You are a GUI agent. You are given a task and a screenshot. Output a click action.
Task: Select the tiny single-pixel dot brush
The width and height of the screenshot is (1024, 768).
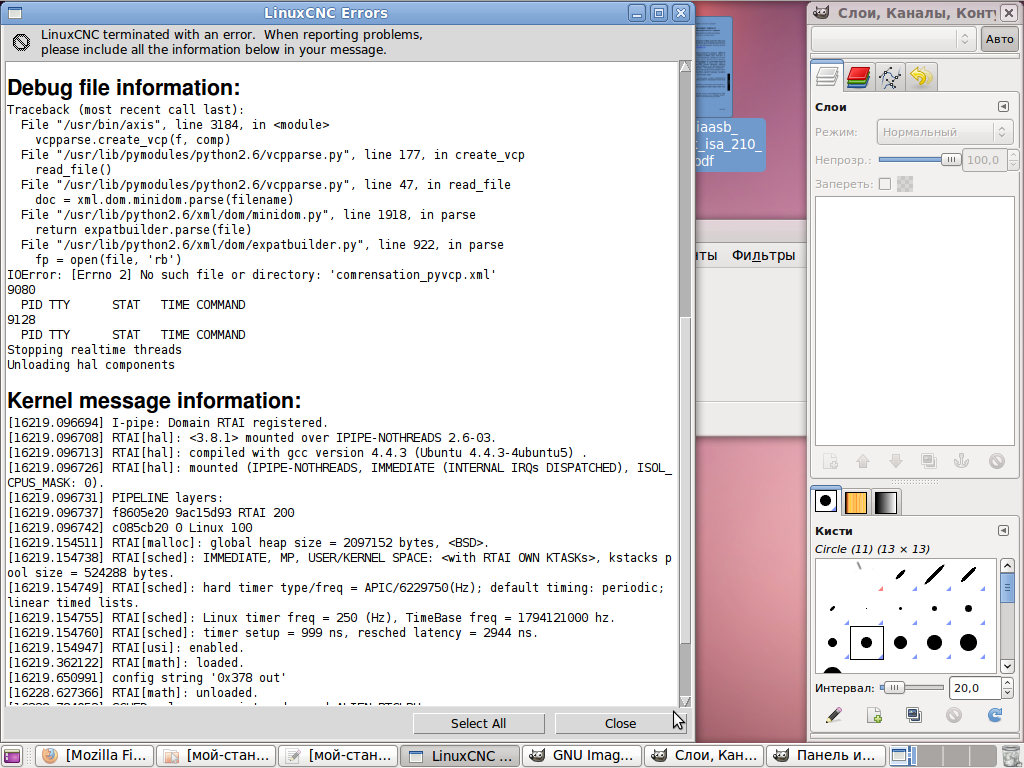click(867, 609)
